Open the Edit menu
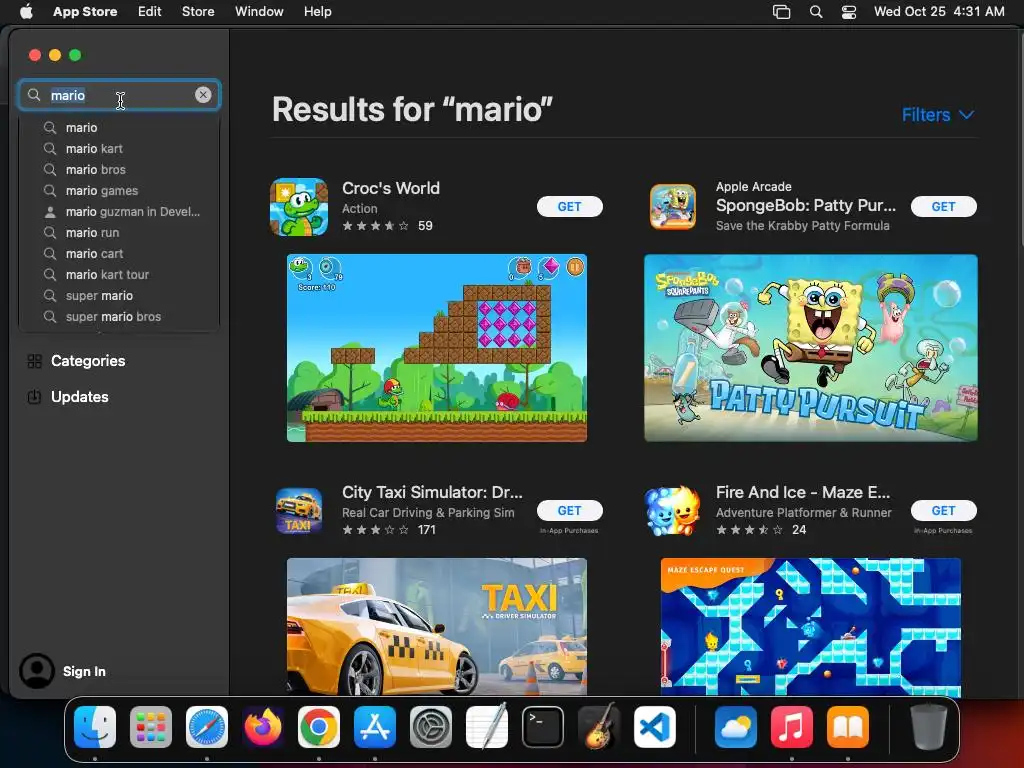1024x768 pixels. (x=150, y=12)
